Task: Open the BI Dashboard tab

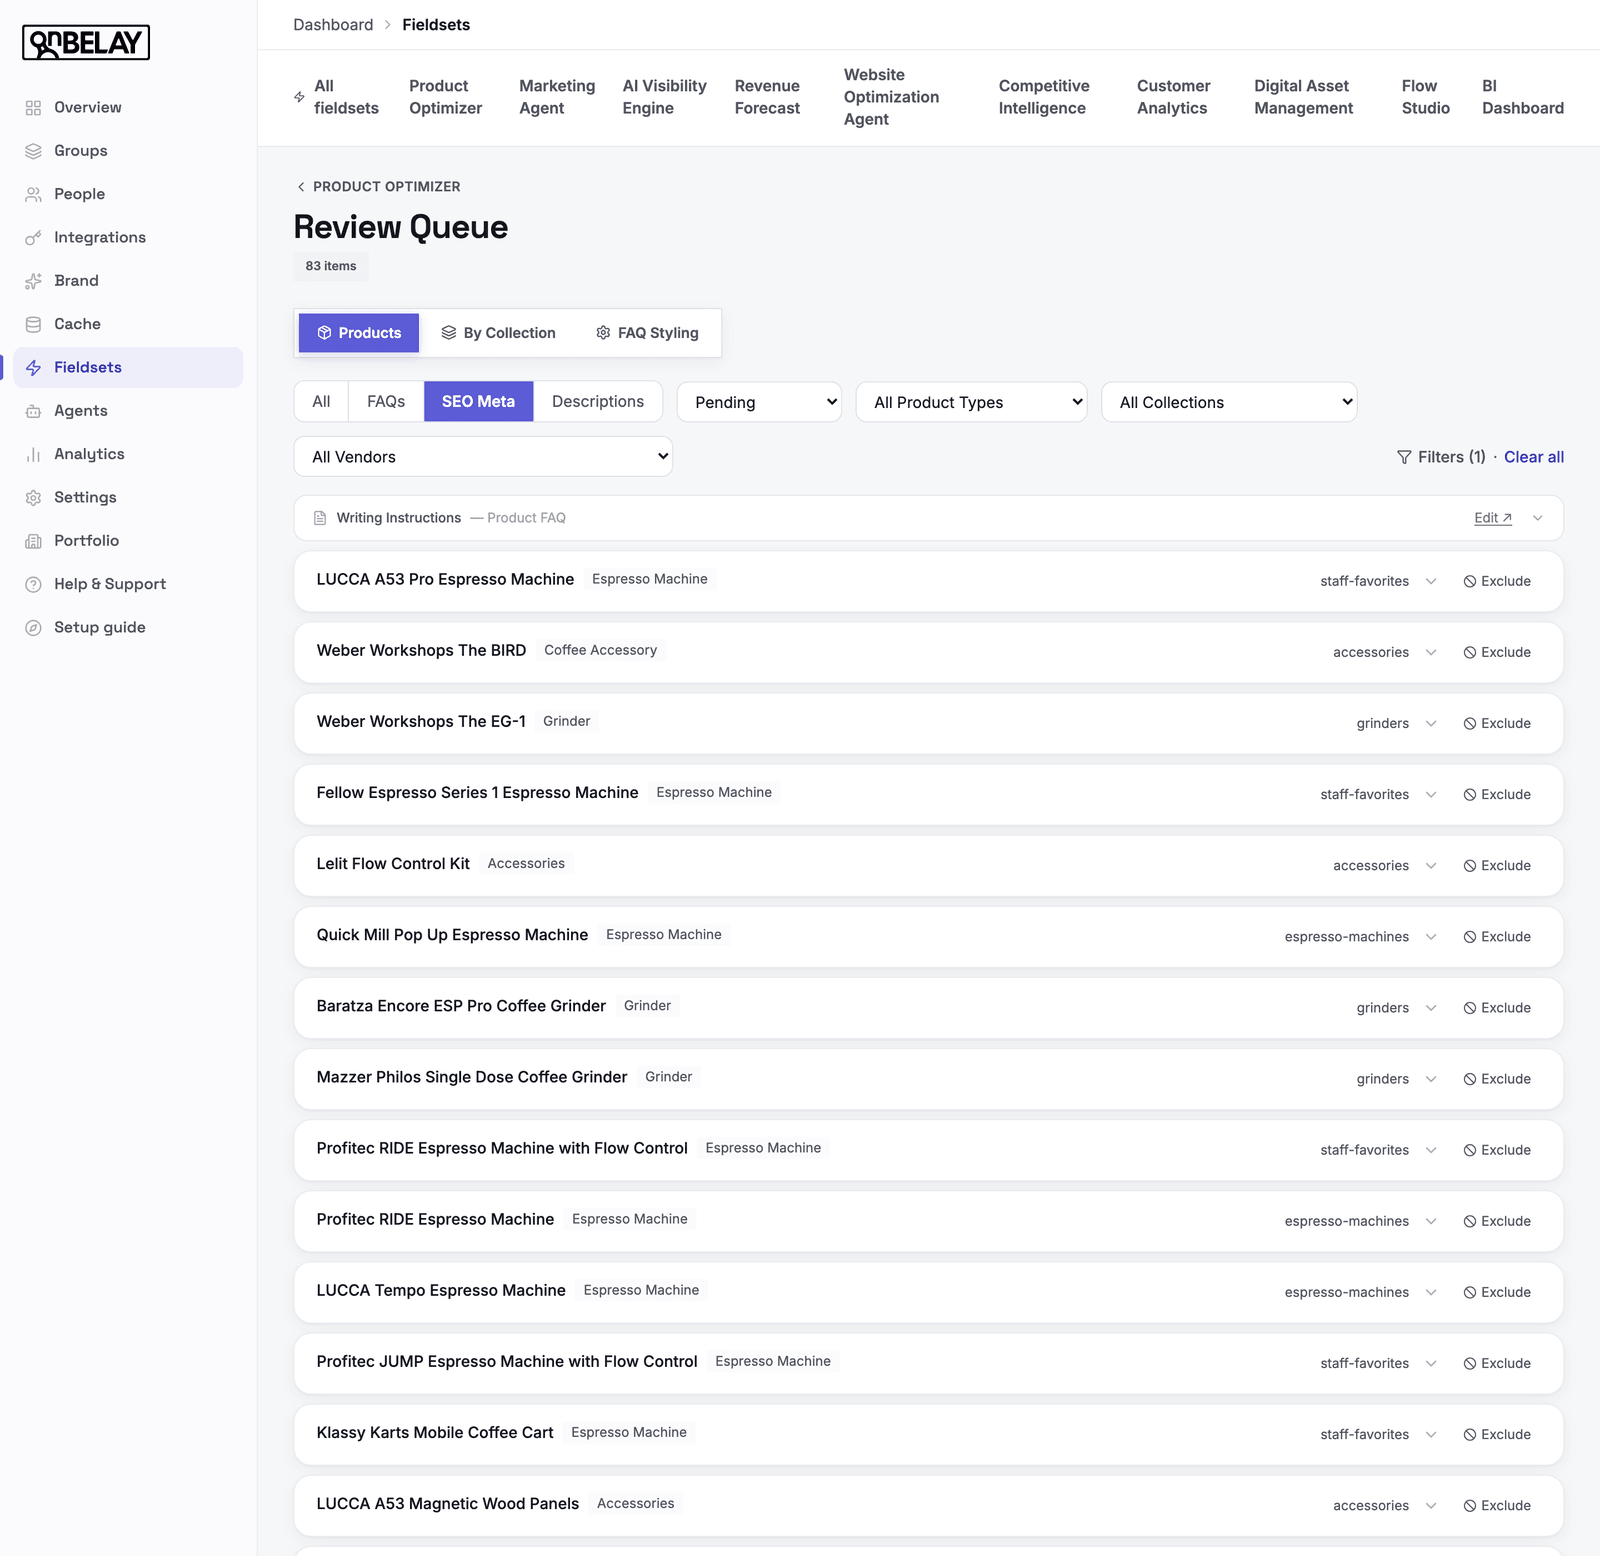Action: pos(1523,97)
